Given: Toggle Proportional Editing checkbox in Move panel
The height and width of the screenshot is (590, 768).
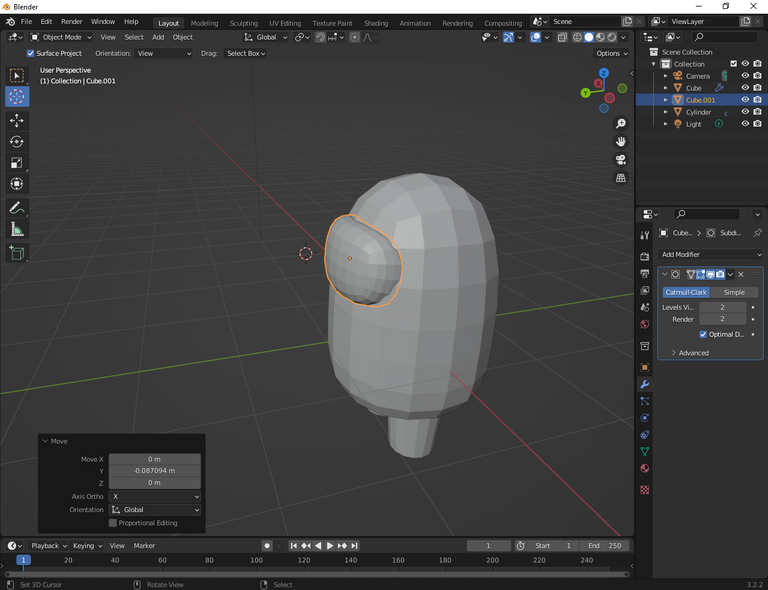Looking at the screenshot, I should pos(113,523).
